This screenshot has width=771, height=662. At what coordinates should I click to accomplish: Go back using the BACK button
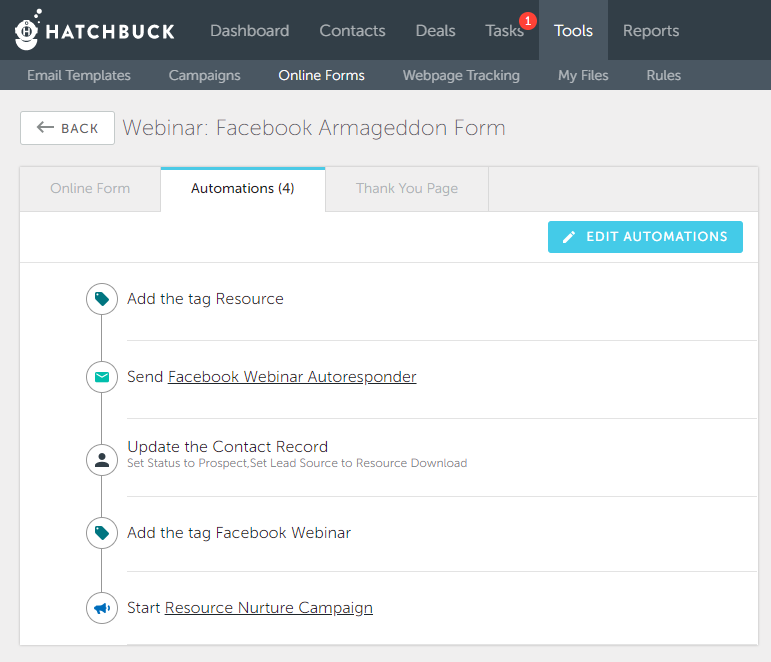point(67,128)
